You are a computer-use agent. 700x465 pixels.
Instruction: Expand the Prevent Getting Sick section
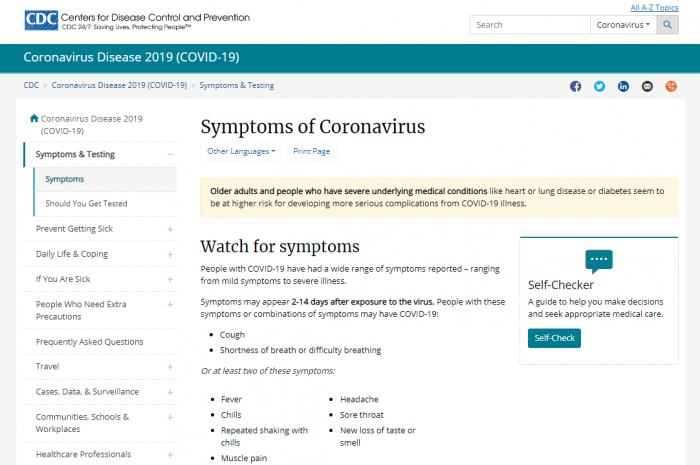pyautogui.click(x=170, y=229)
